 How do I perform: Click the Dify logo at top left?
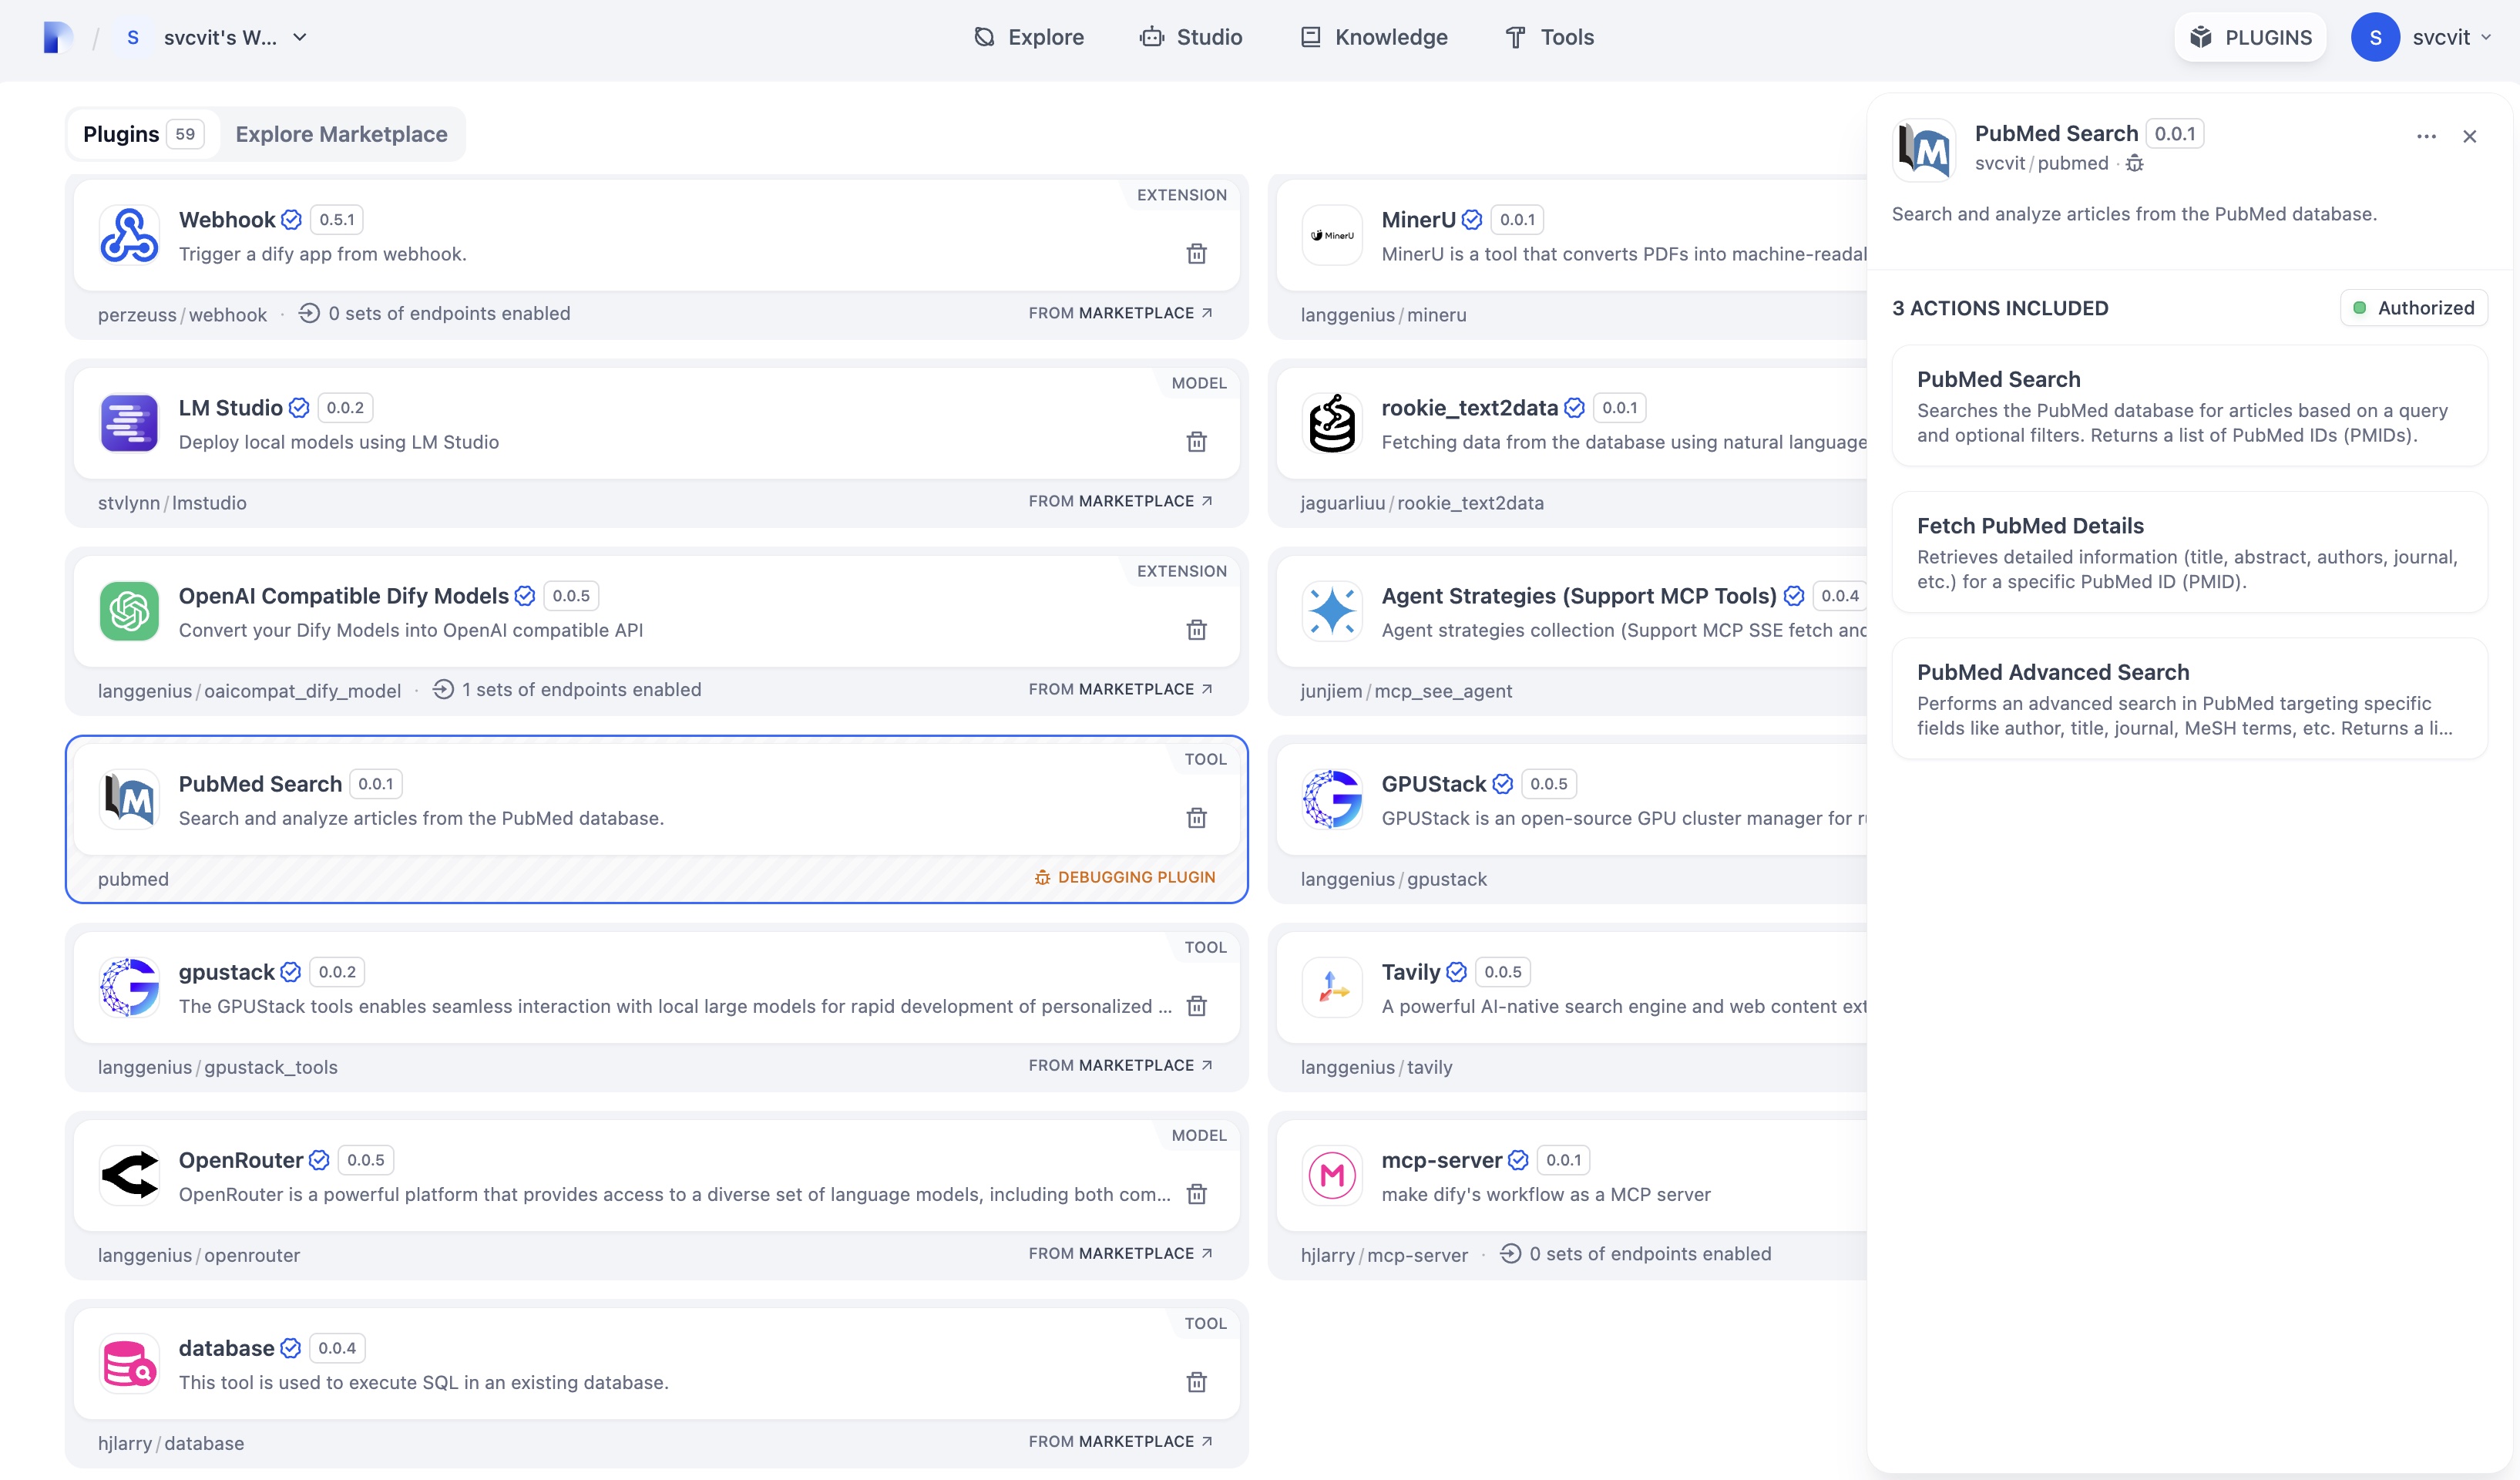pos(58,38)
